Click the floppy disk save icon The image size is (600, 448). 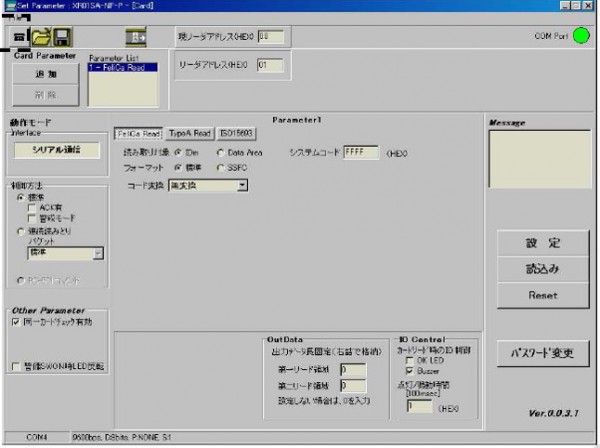point(62,38)
